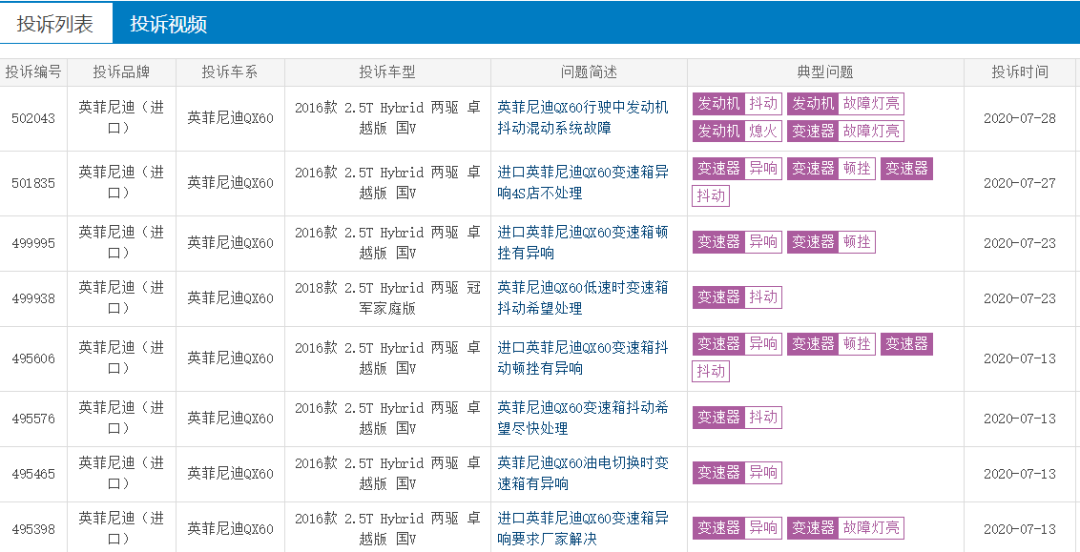Open complaint 进口英菲尼迪QX60变速箱抖动顿挫有异响
Image resolution: width=1080 pixels, height=552 pixels.
(583, 358)
